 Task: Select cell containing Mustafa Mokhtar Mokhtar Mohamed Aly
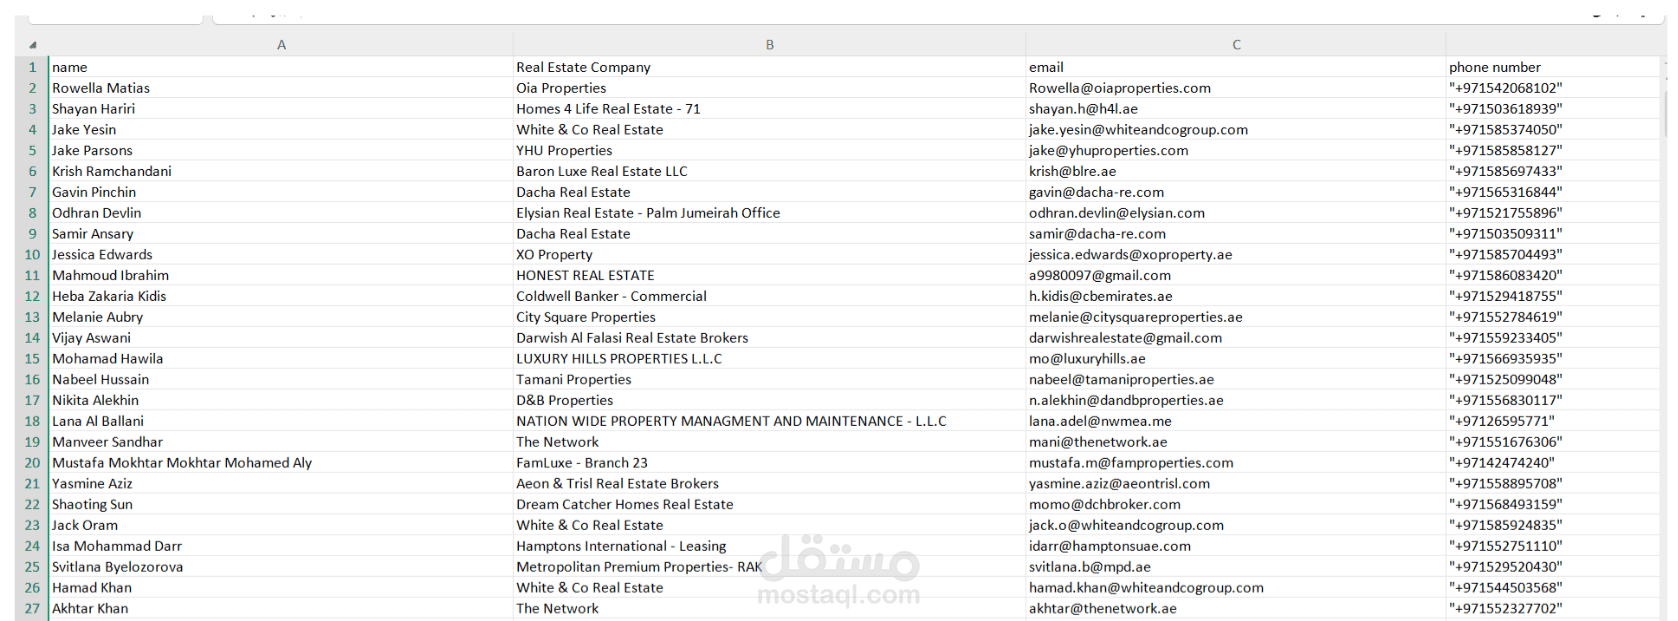pyautogui.click(x=281, y=462)
